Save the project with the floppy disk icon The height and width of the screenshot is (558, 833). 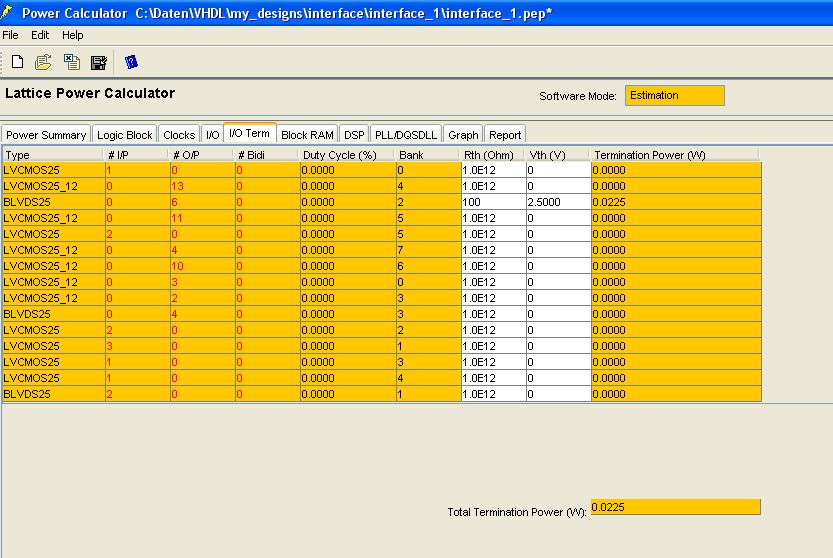tap(99, 62)
